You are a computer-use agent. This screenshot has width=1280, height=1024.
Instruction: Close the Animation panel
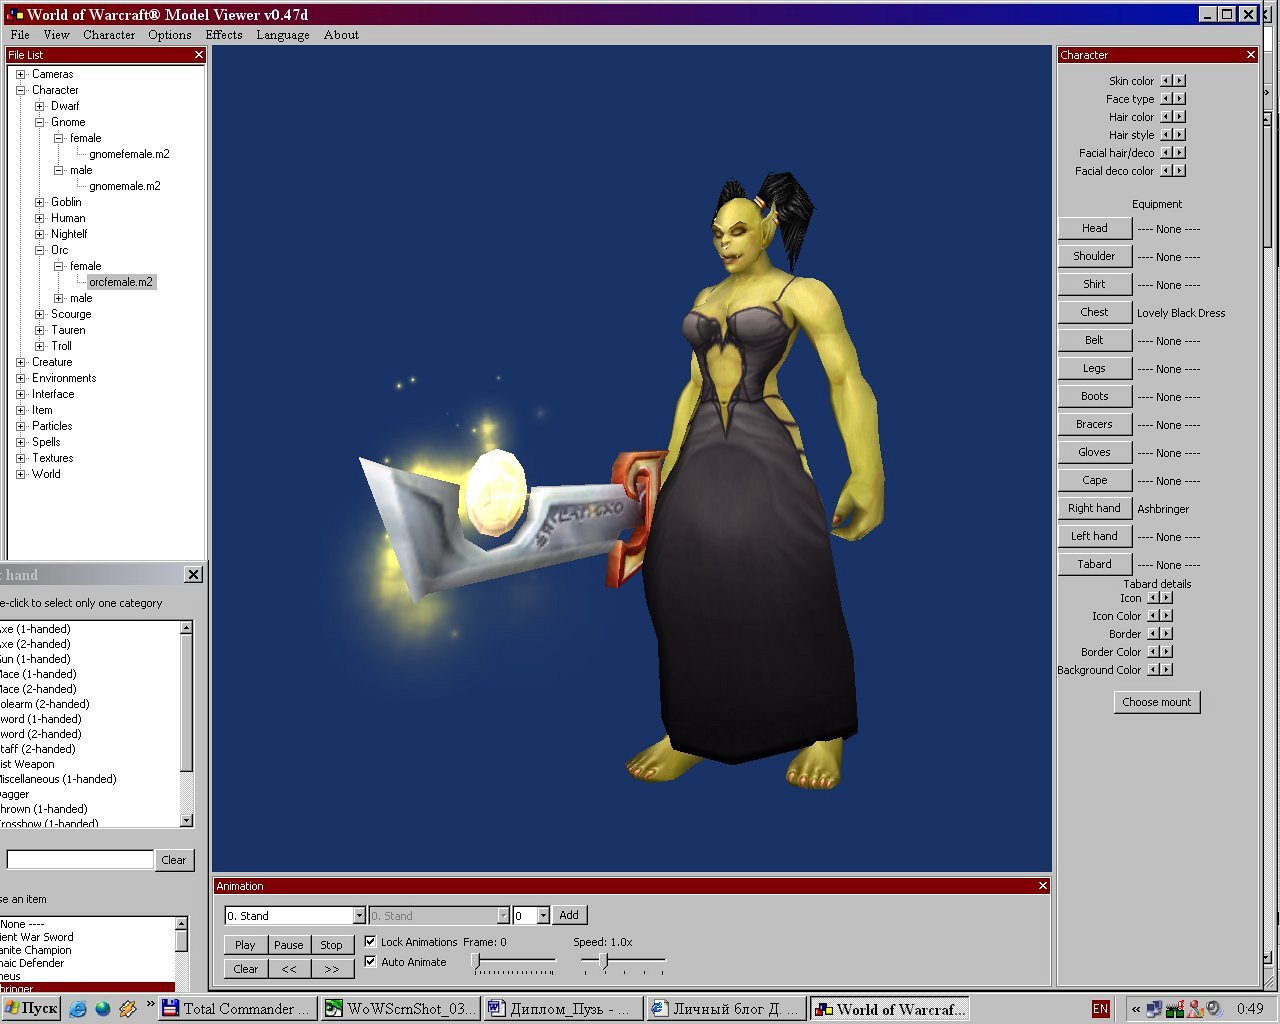pos(1043,886)
